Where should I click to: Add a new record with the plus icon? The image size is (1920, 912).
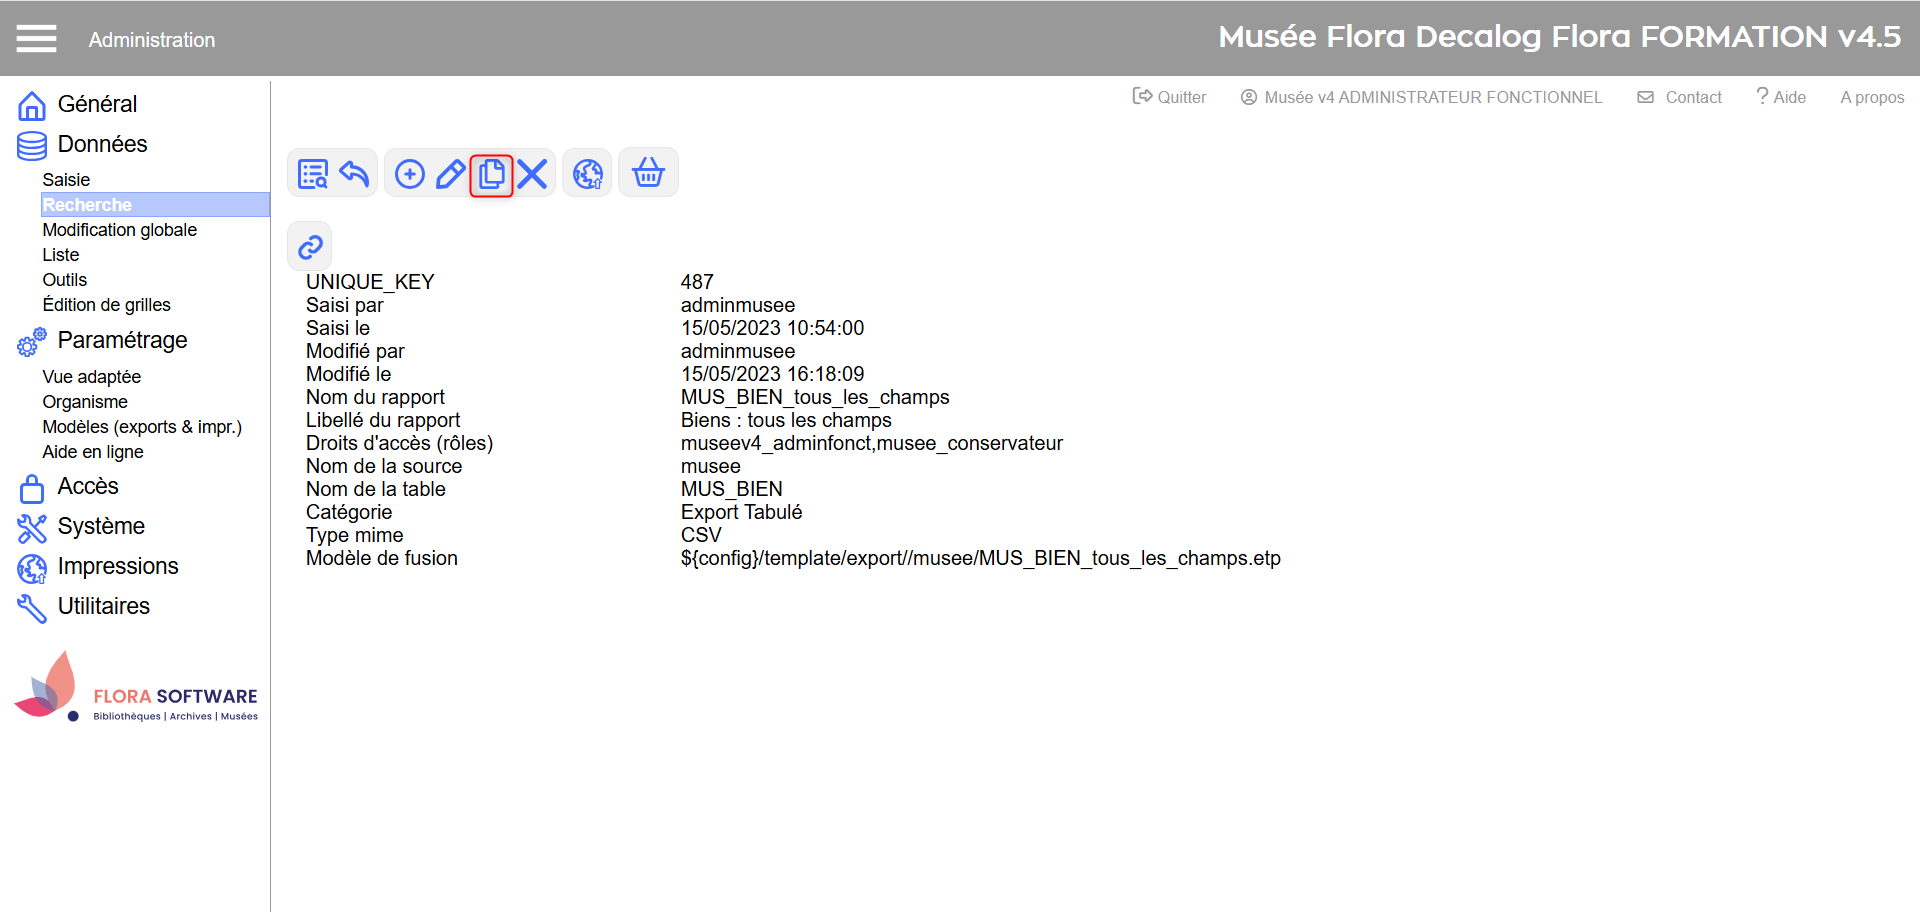point(410,174)
